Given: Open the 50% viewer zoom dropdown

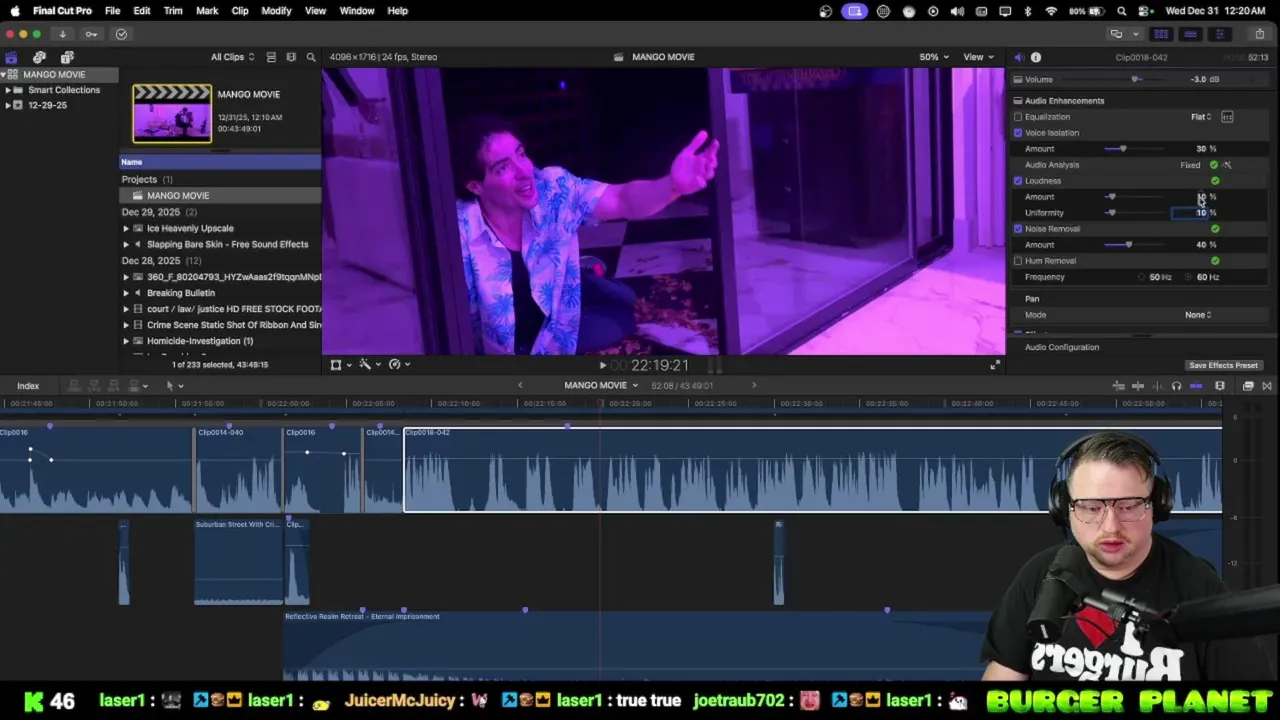Looking at the screenshot, I should [934, 57].
